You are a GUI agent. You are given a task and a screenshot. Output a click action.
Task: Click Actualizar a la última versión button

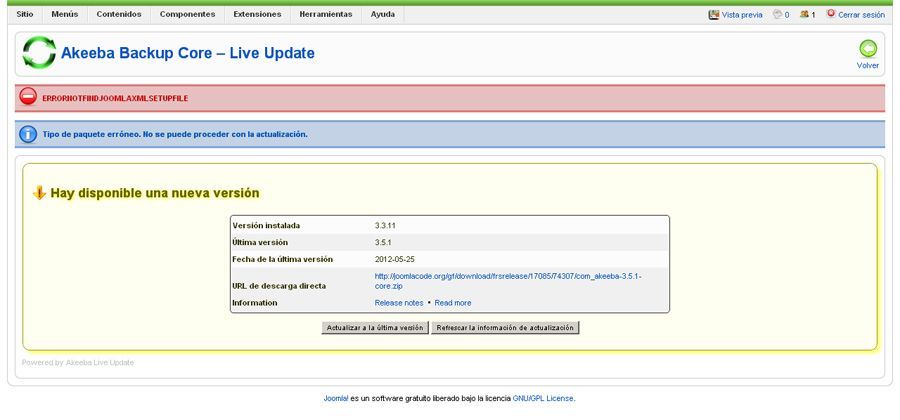[375, 328]
